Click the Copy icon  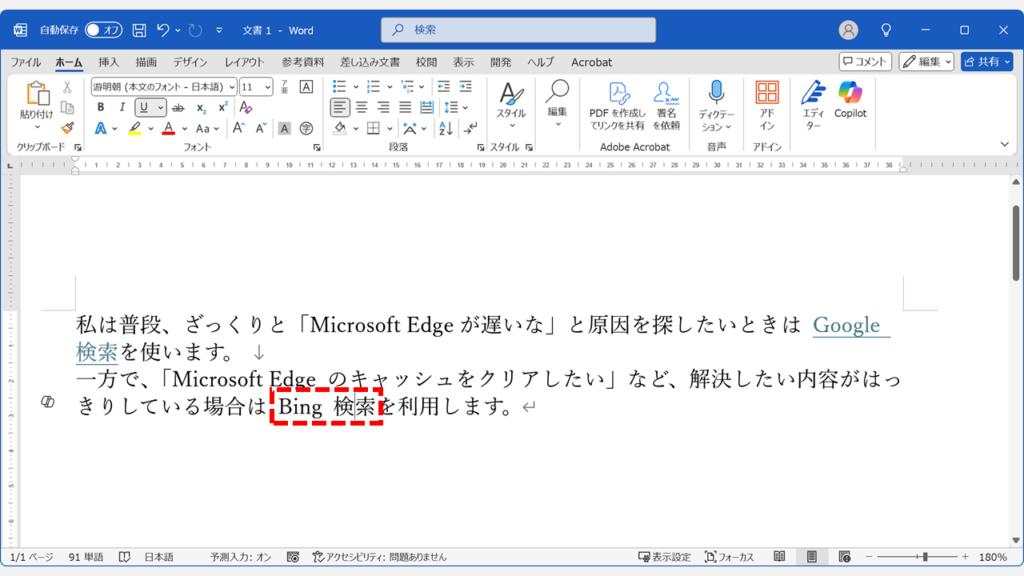coord(67,107)
